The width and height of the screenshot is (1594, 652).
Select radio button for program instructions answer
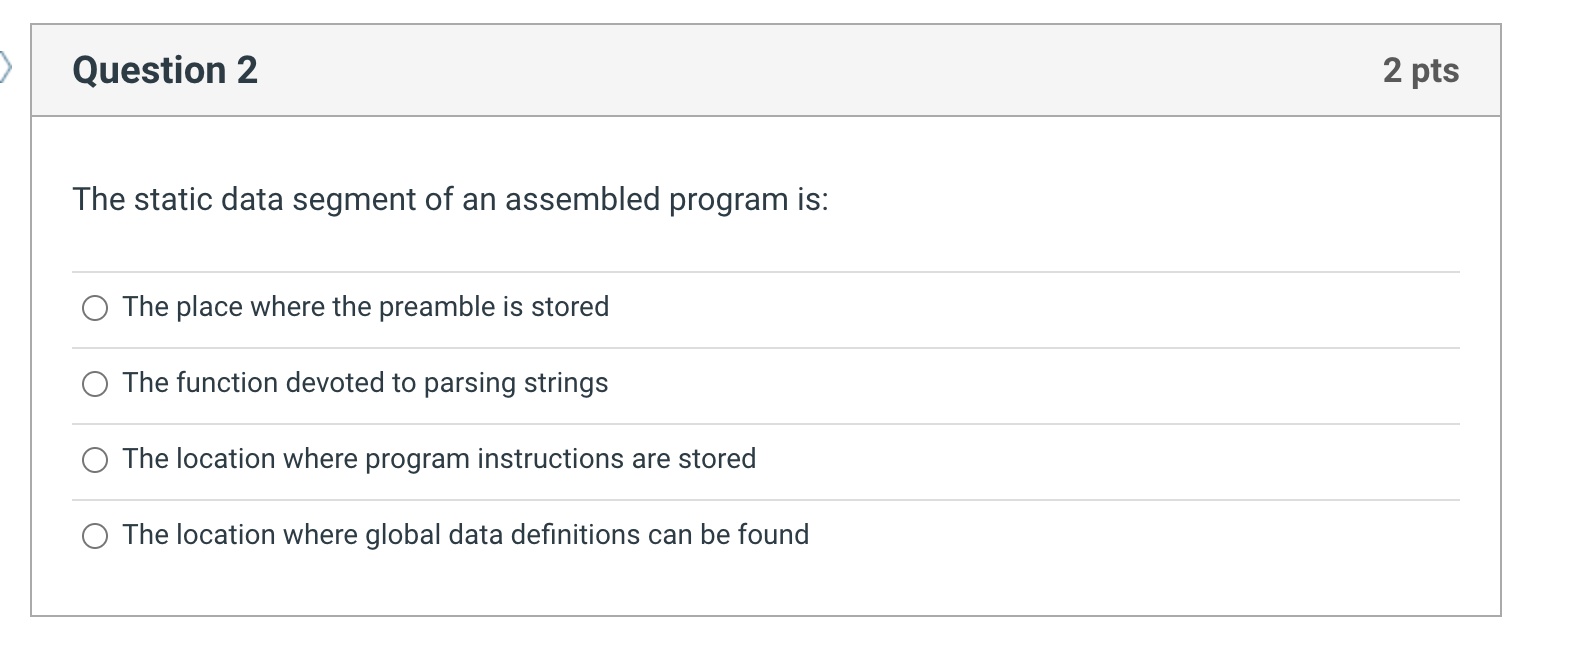pyautogui.click(x=94, y=460)
